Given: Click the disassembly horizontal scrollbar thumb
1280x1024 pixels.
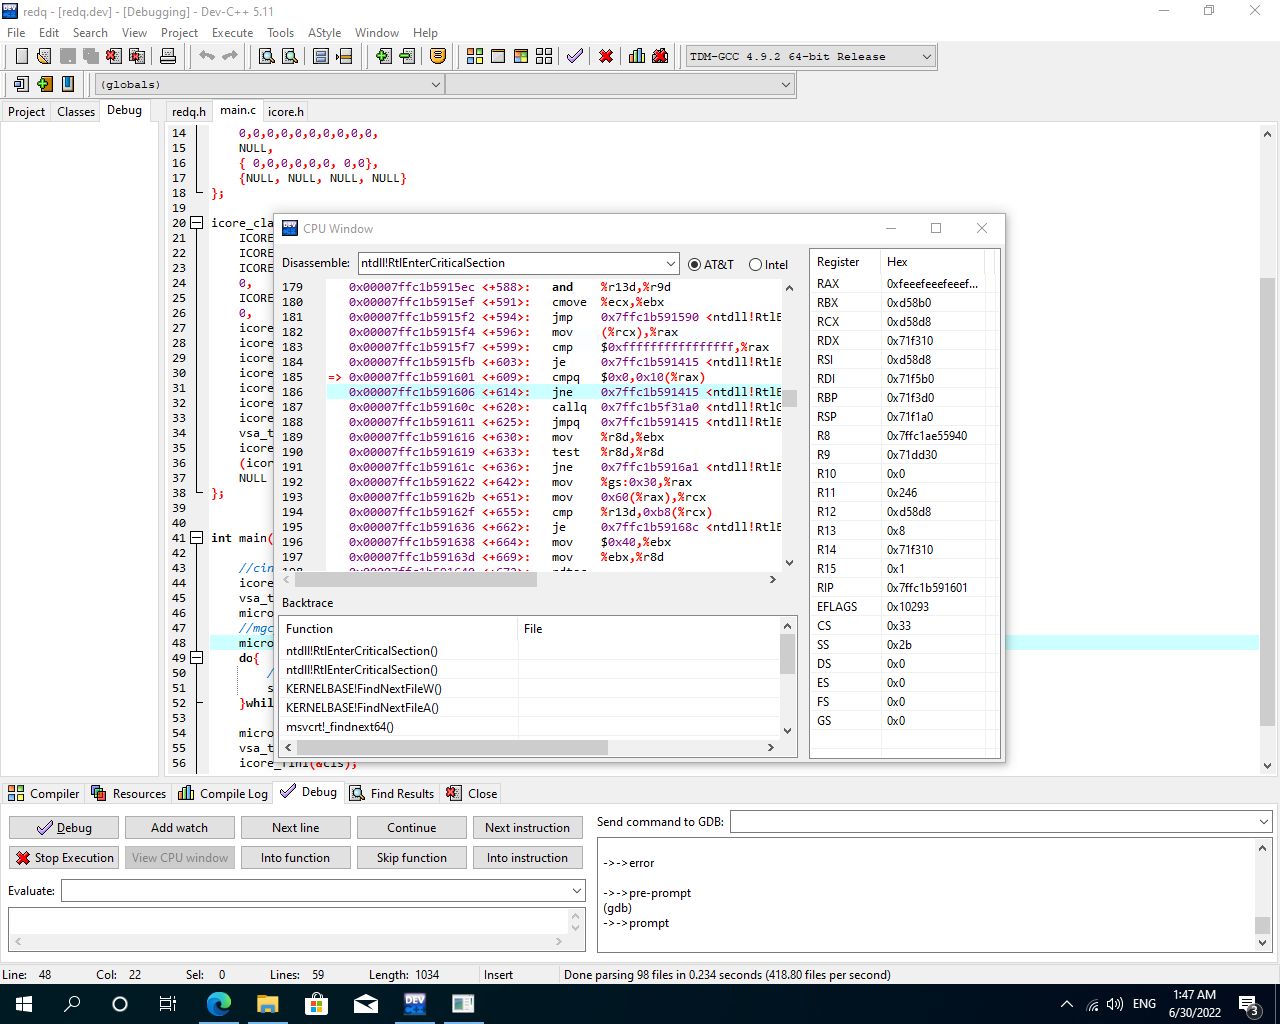Looking at the screenshot, I should tap(416, 579).
